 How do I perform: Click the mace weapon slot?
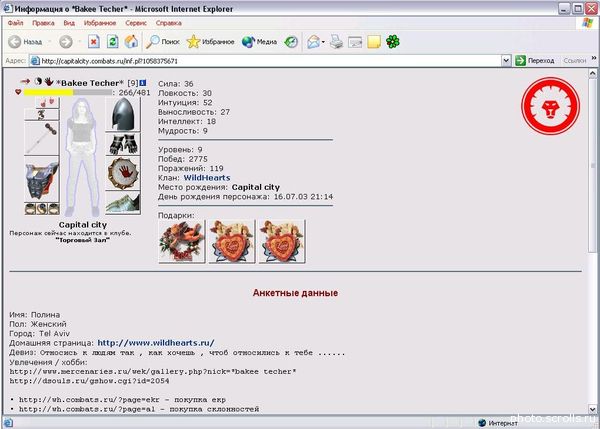42,138
